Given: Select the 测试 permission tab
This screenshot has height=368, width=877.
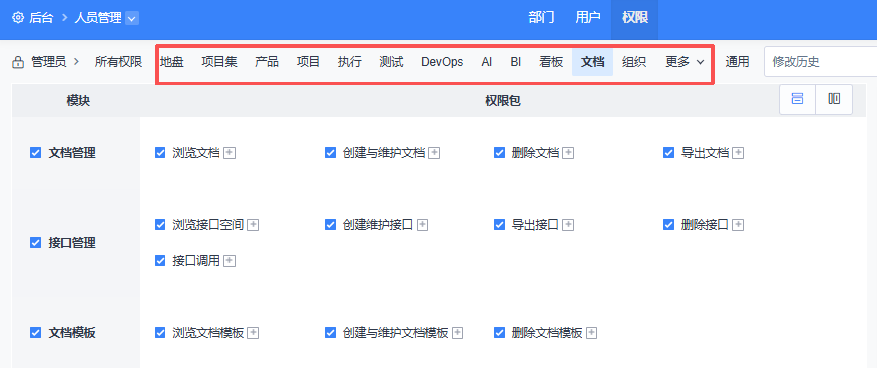Looking at the screenshot, I should tap(391, 62).
